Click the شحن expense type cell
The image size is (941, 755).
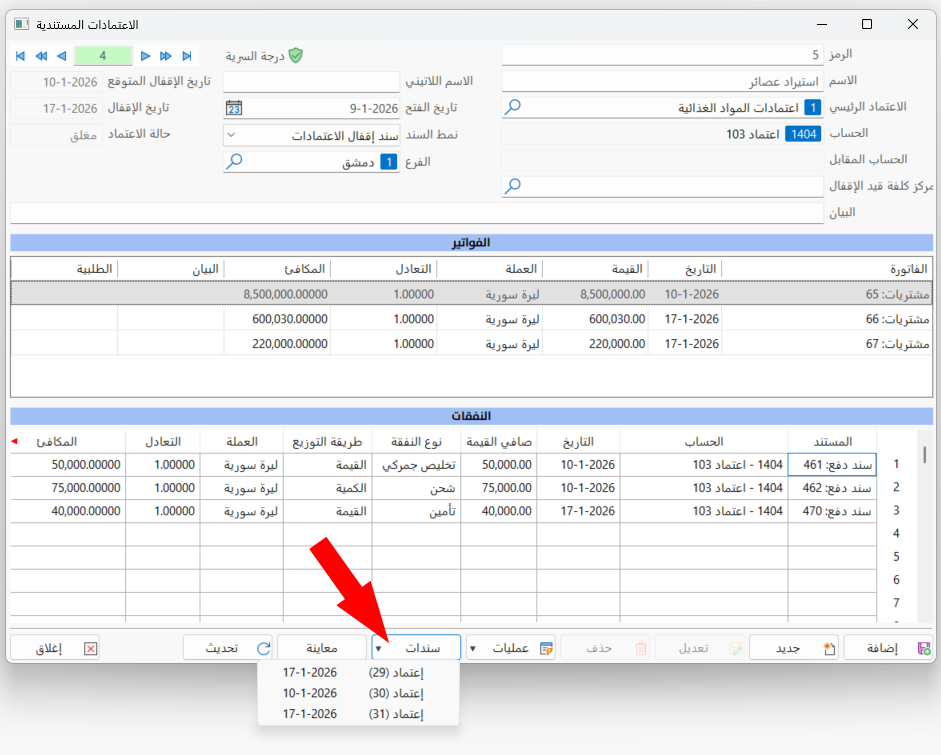click(416, 488)
